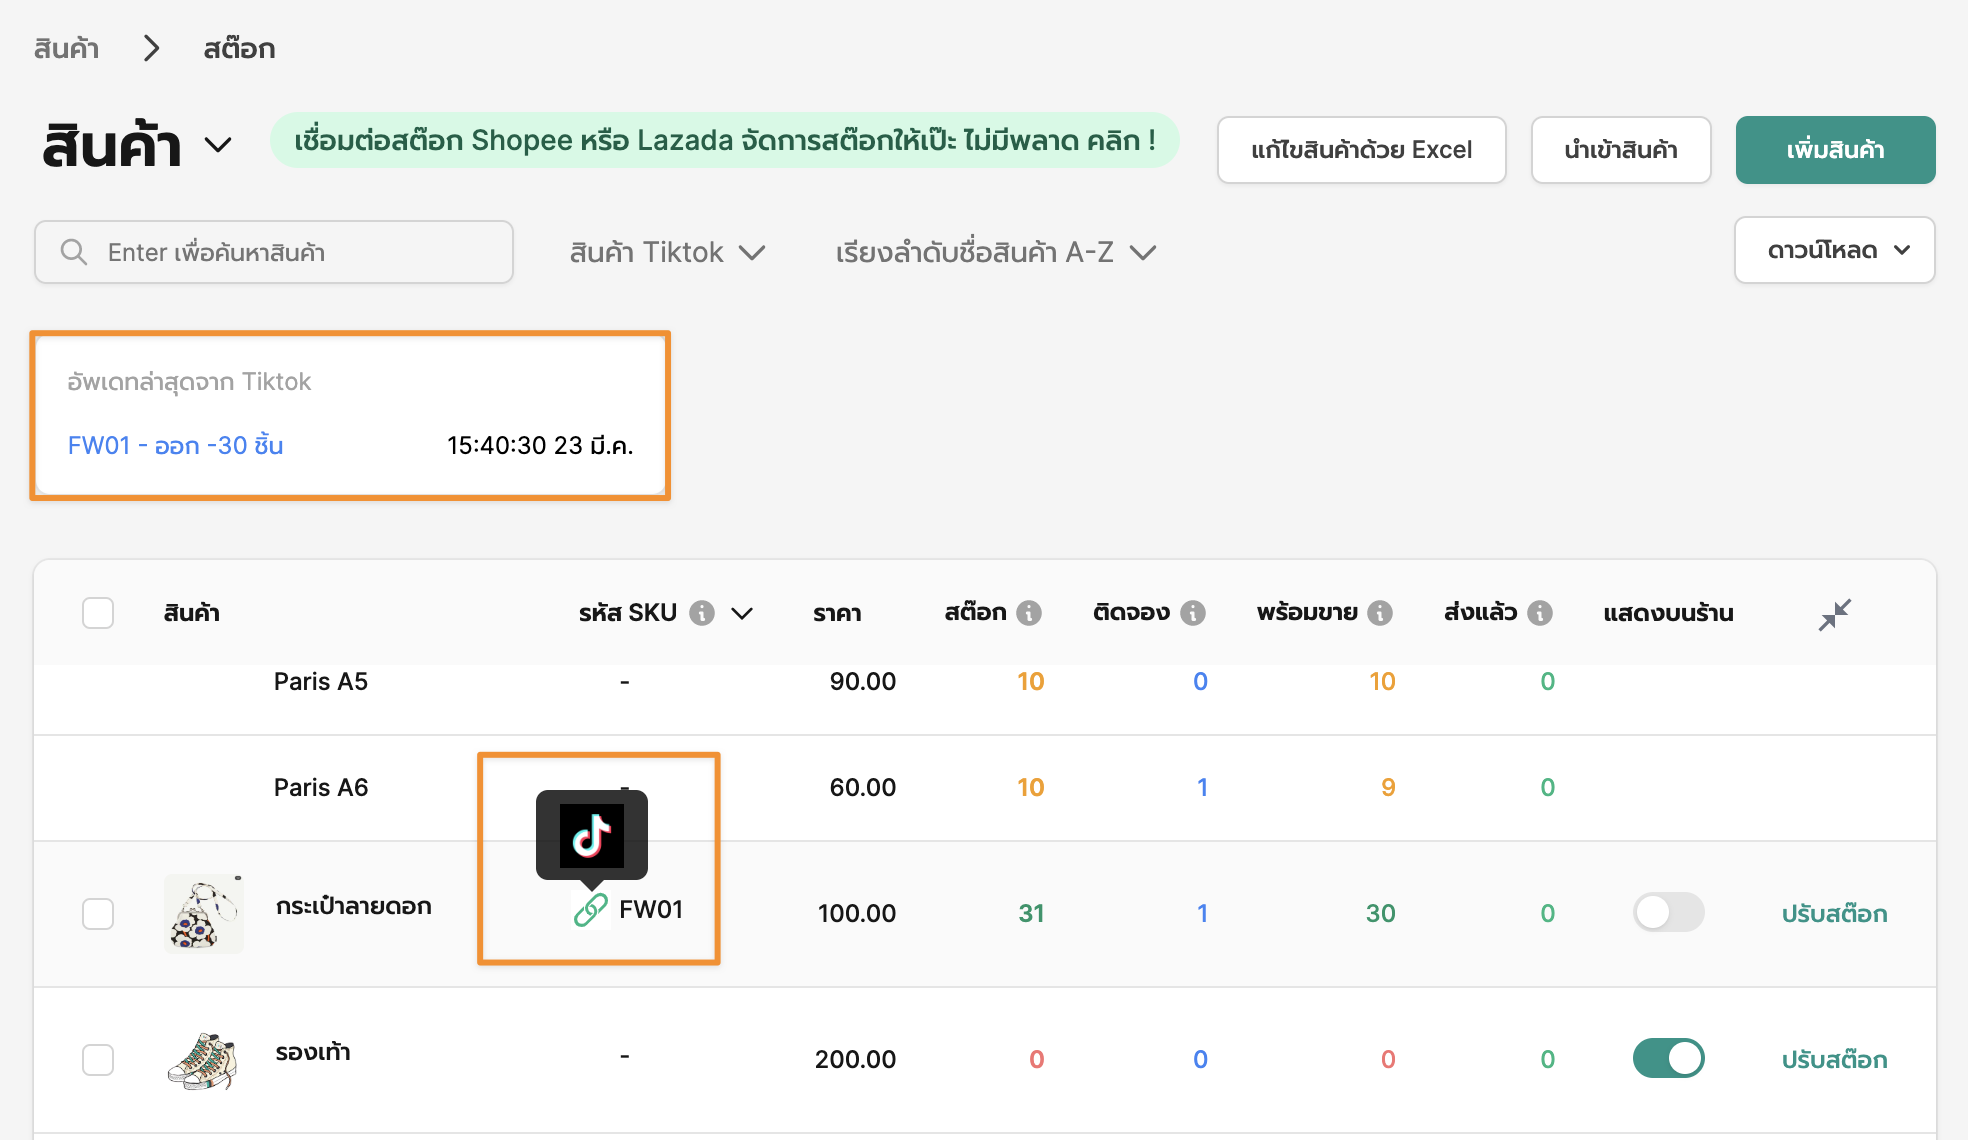Click stock value 31

[1031, 913]
